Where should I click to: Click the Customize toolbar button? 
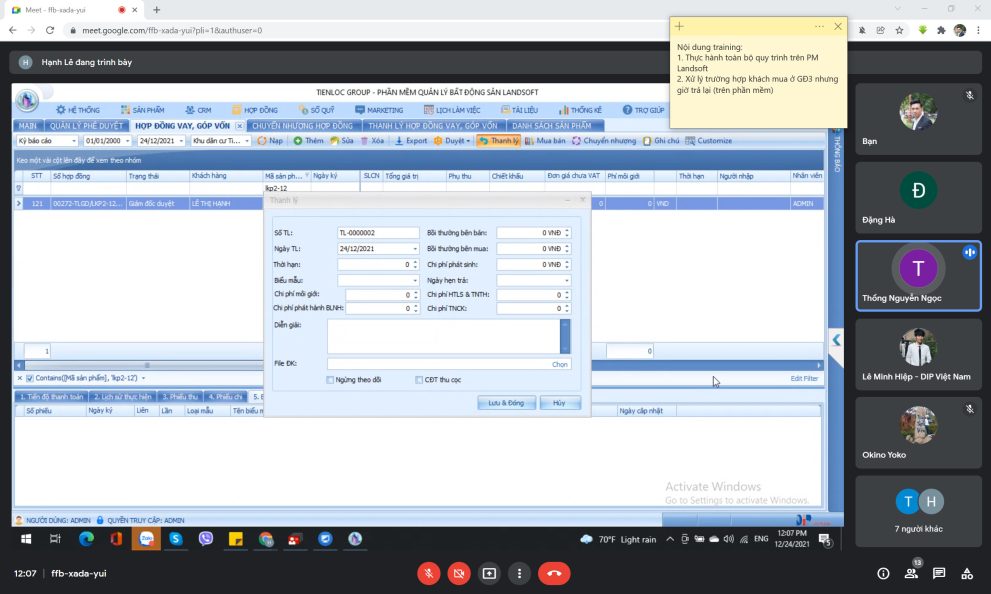[x=708, y=140]
